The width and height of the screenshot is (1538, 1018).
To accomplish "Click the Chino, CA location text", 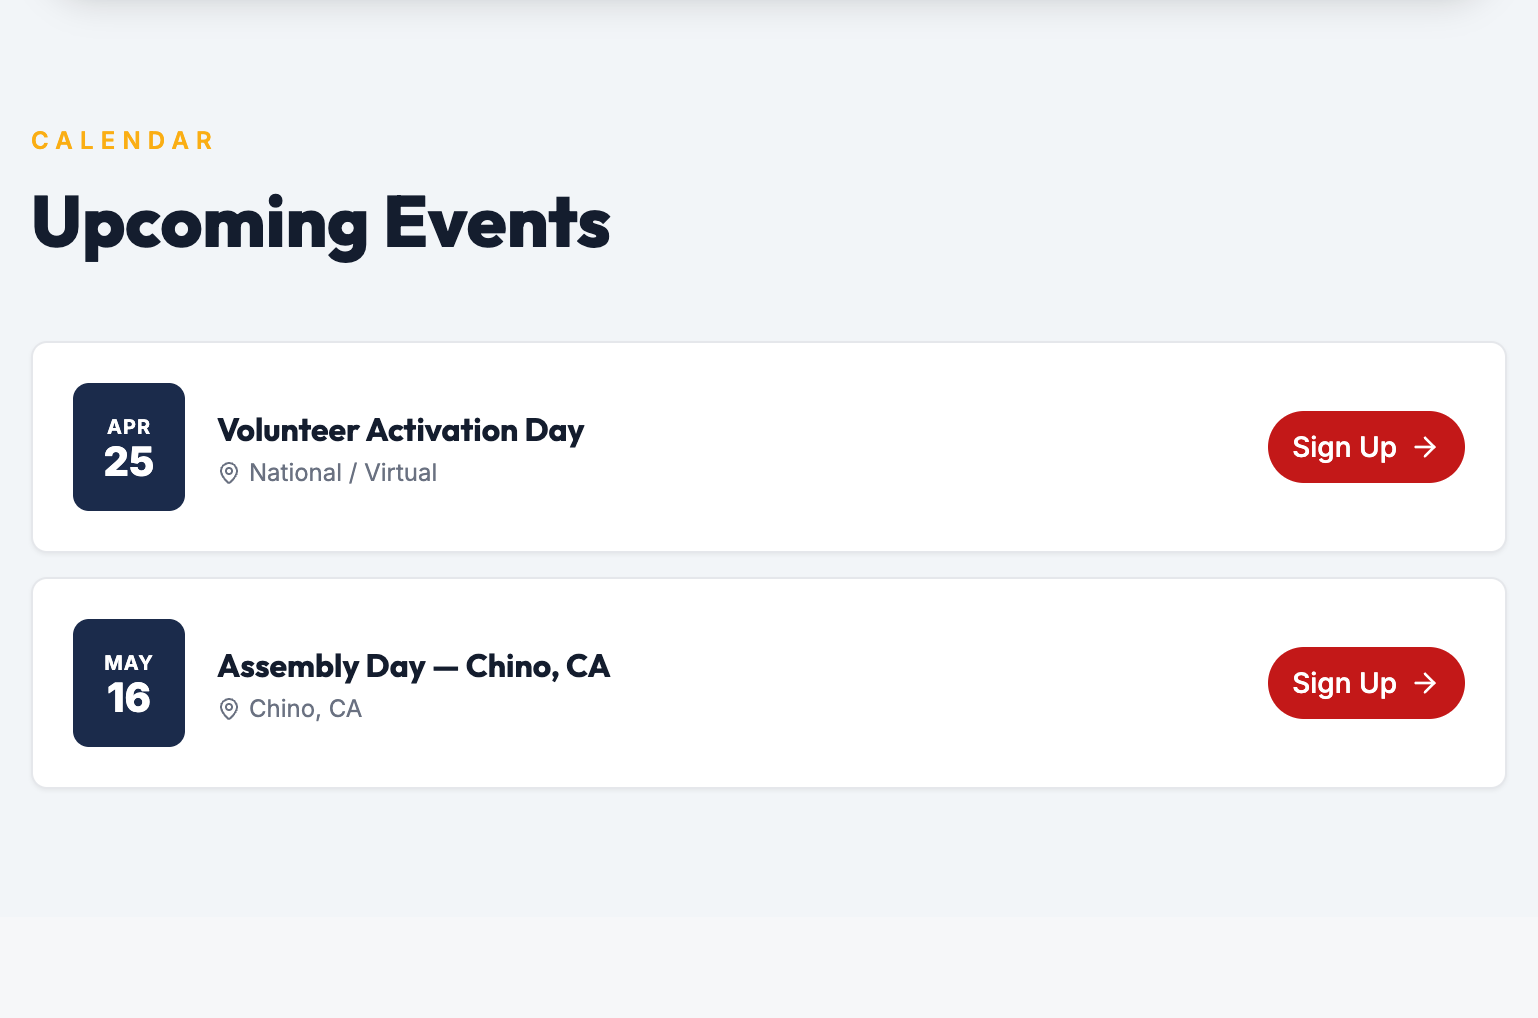I will 306,709.
